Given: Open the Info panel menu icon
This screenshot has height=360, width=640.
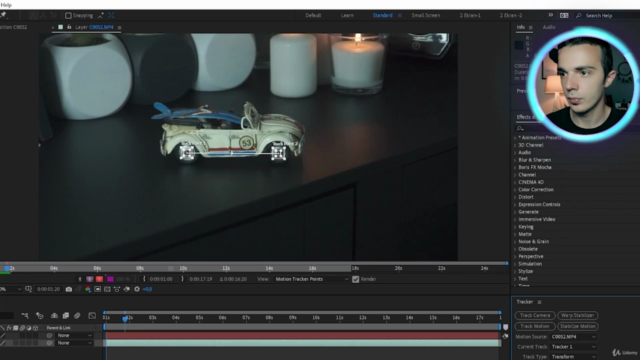Looking at the screenshot, I should pyautogui.click(x=531, y=27).
